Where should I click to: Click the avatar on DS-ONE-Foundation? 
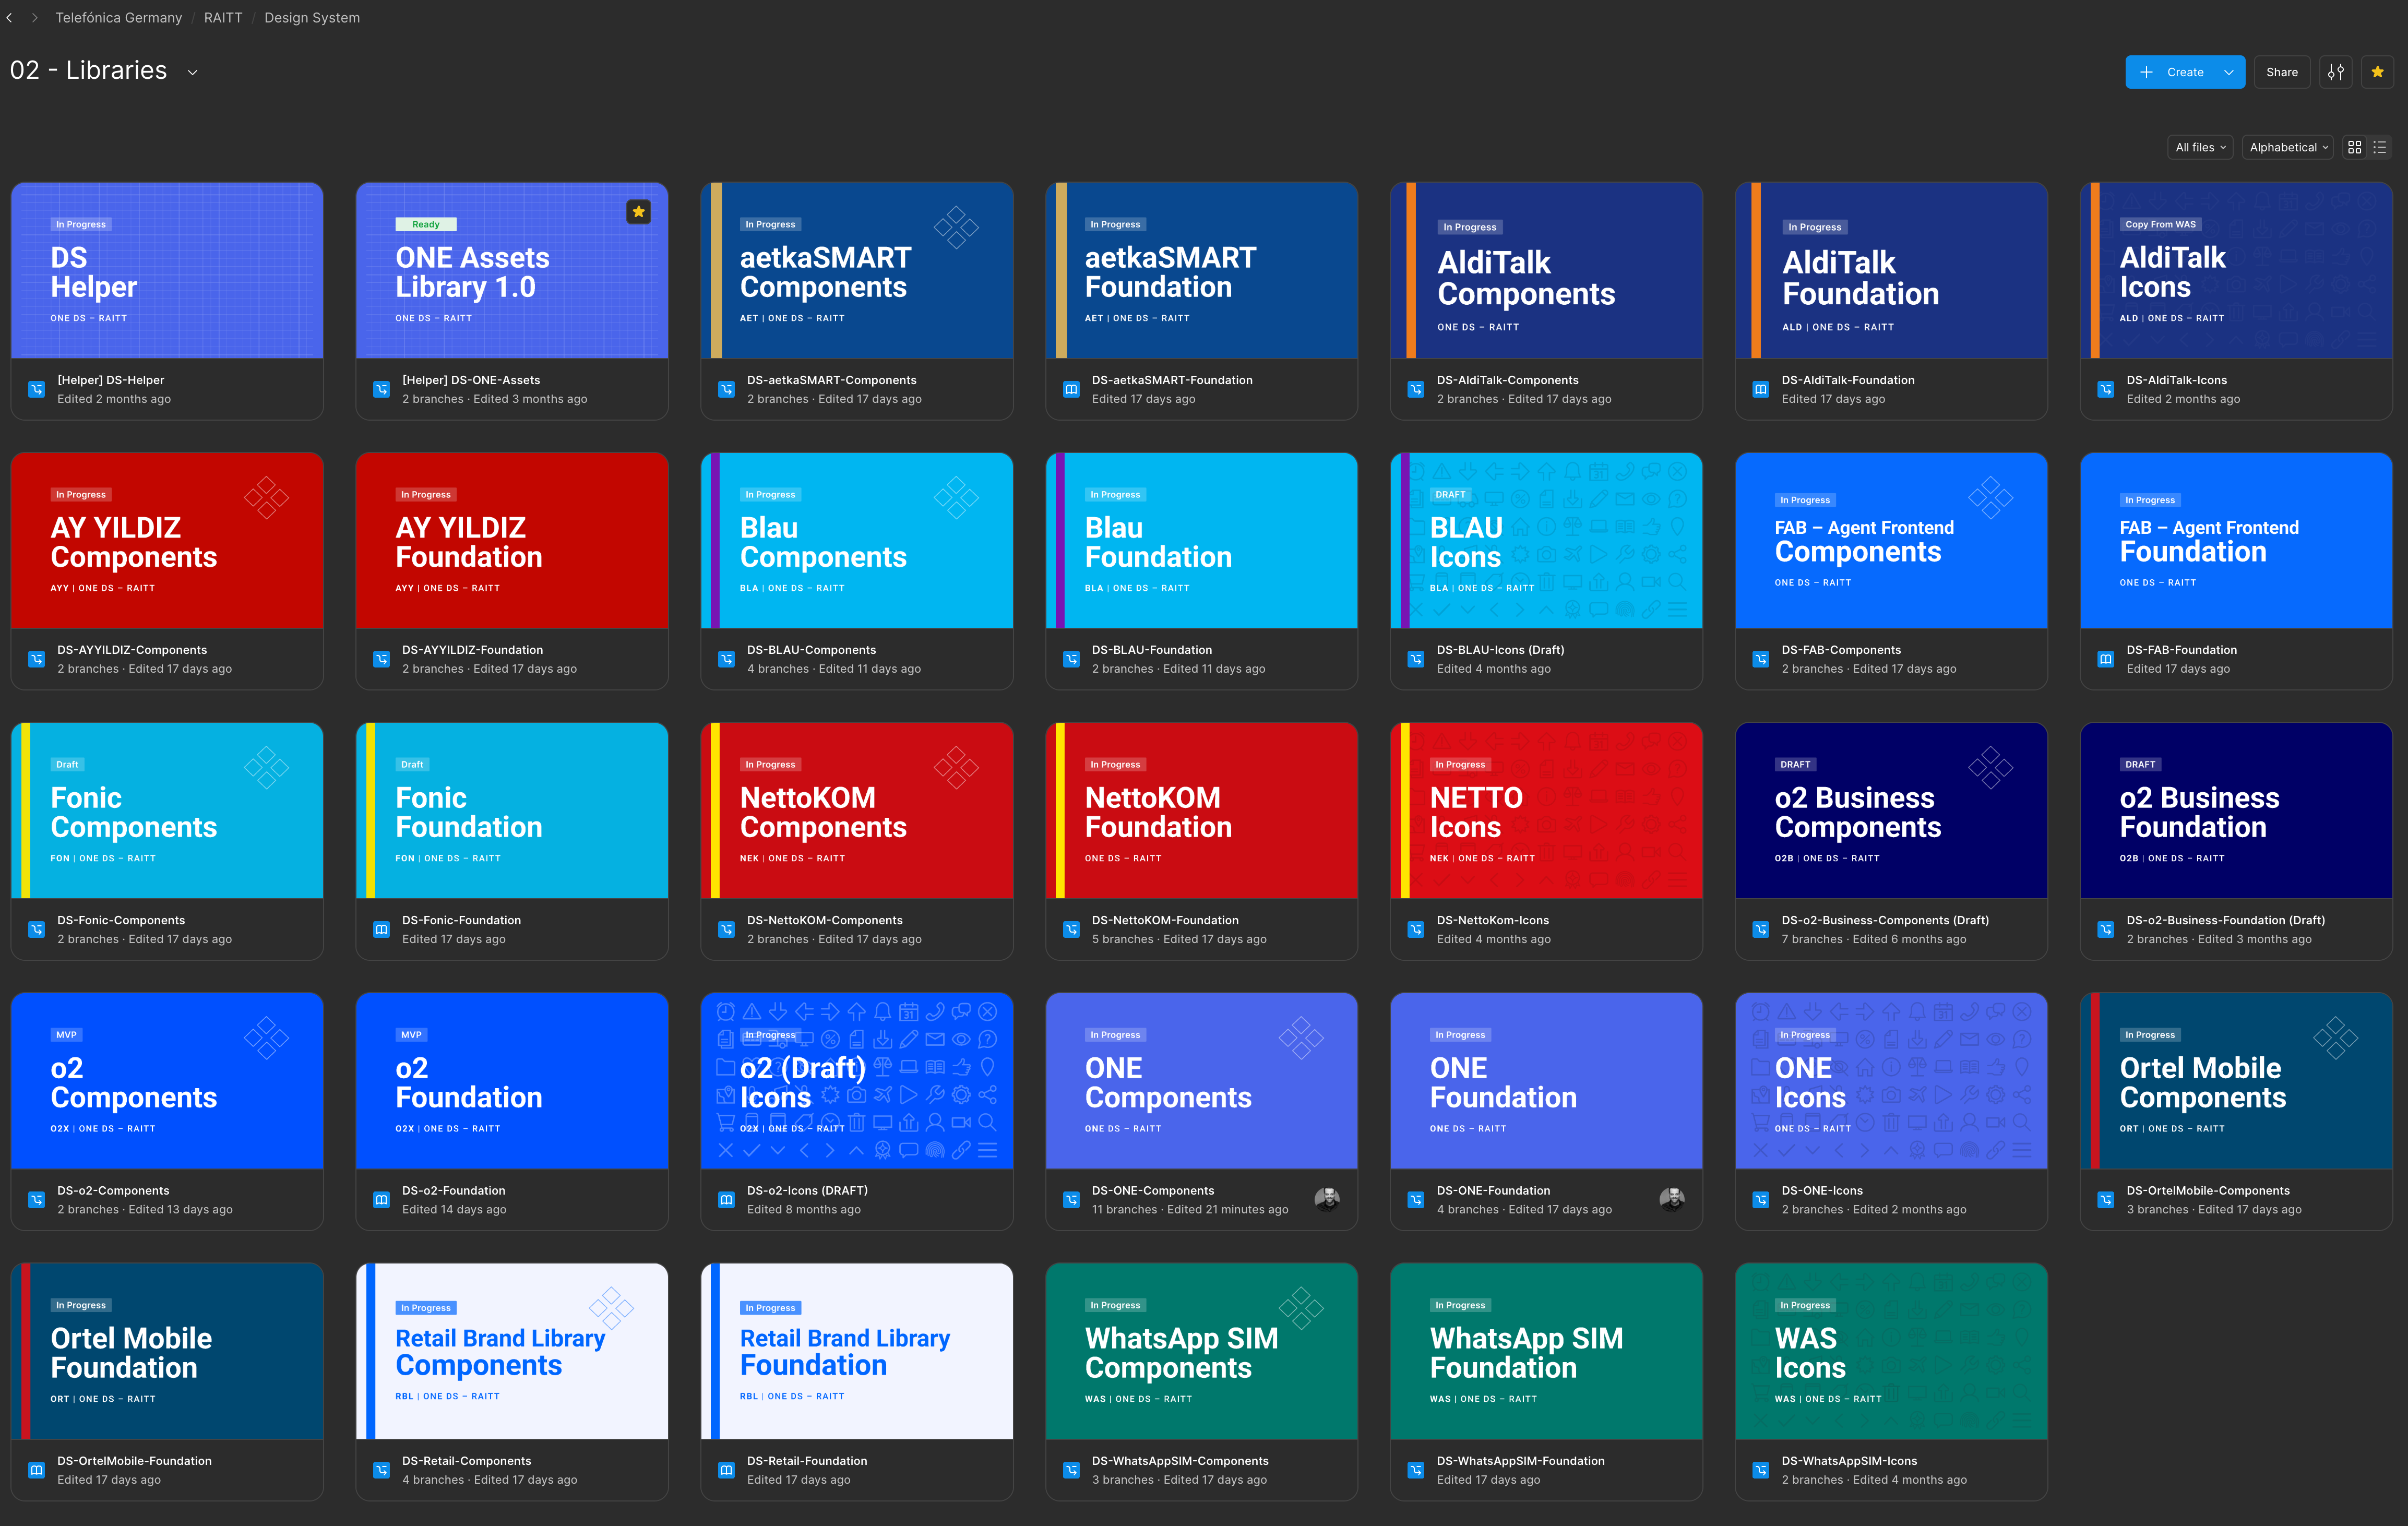(x=1671, y=1199)
